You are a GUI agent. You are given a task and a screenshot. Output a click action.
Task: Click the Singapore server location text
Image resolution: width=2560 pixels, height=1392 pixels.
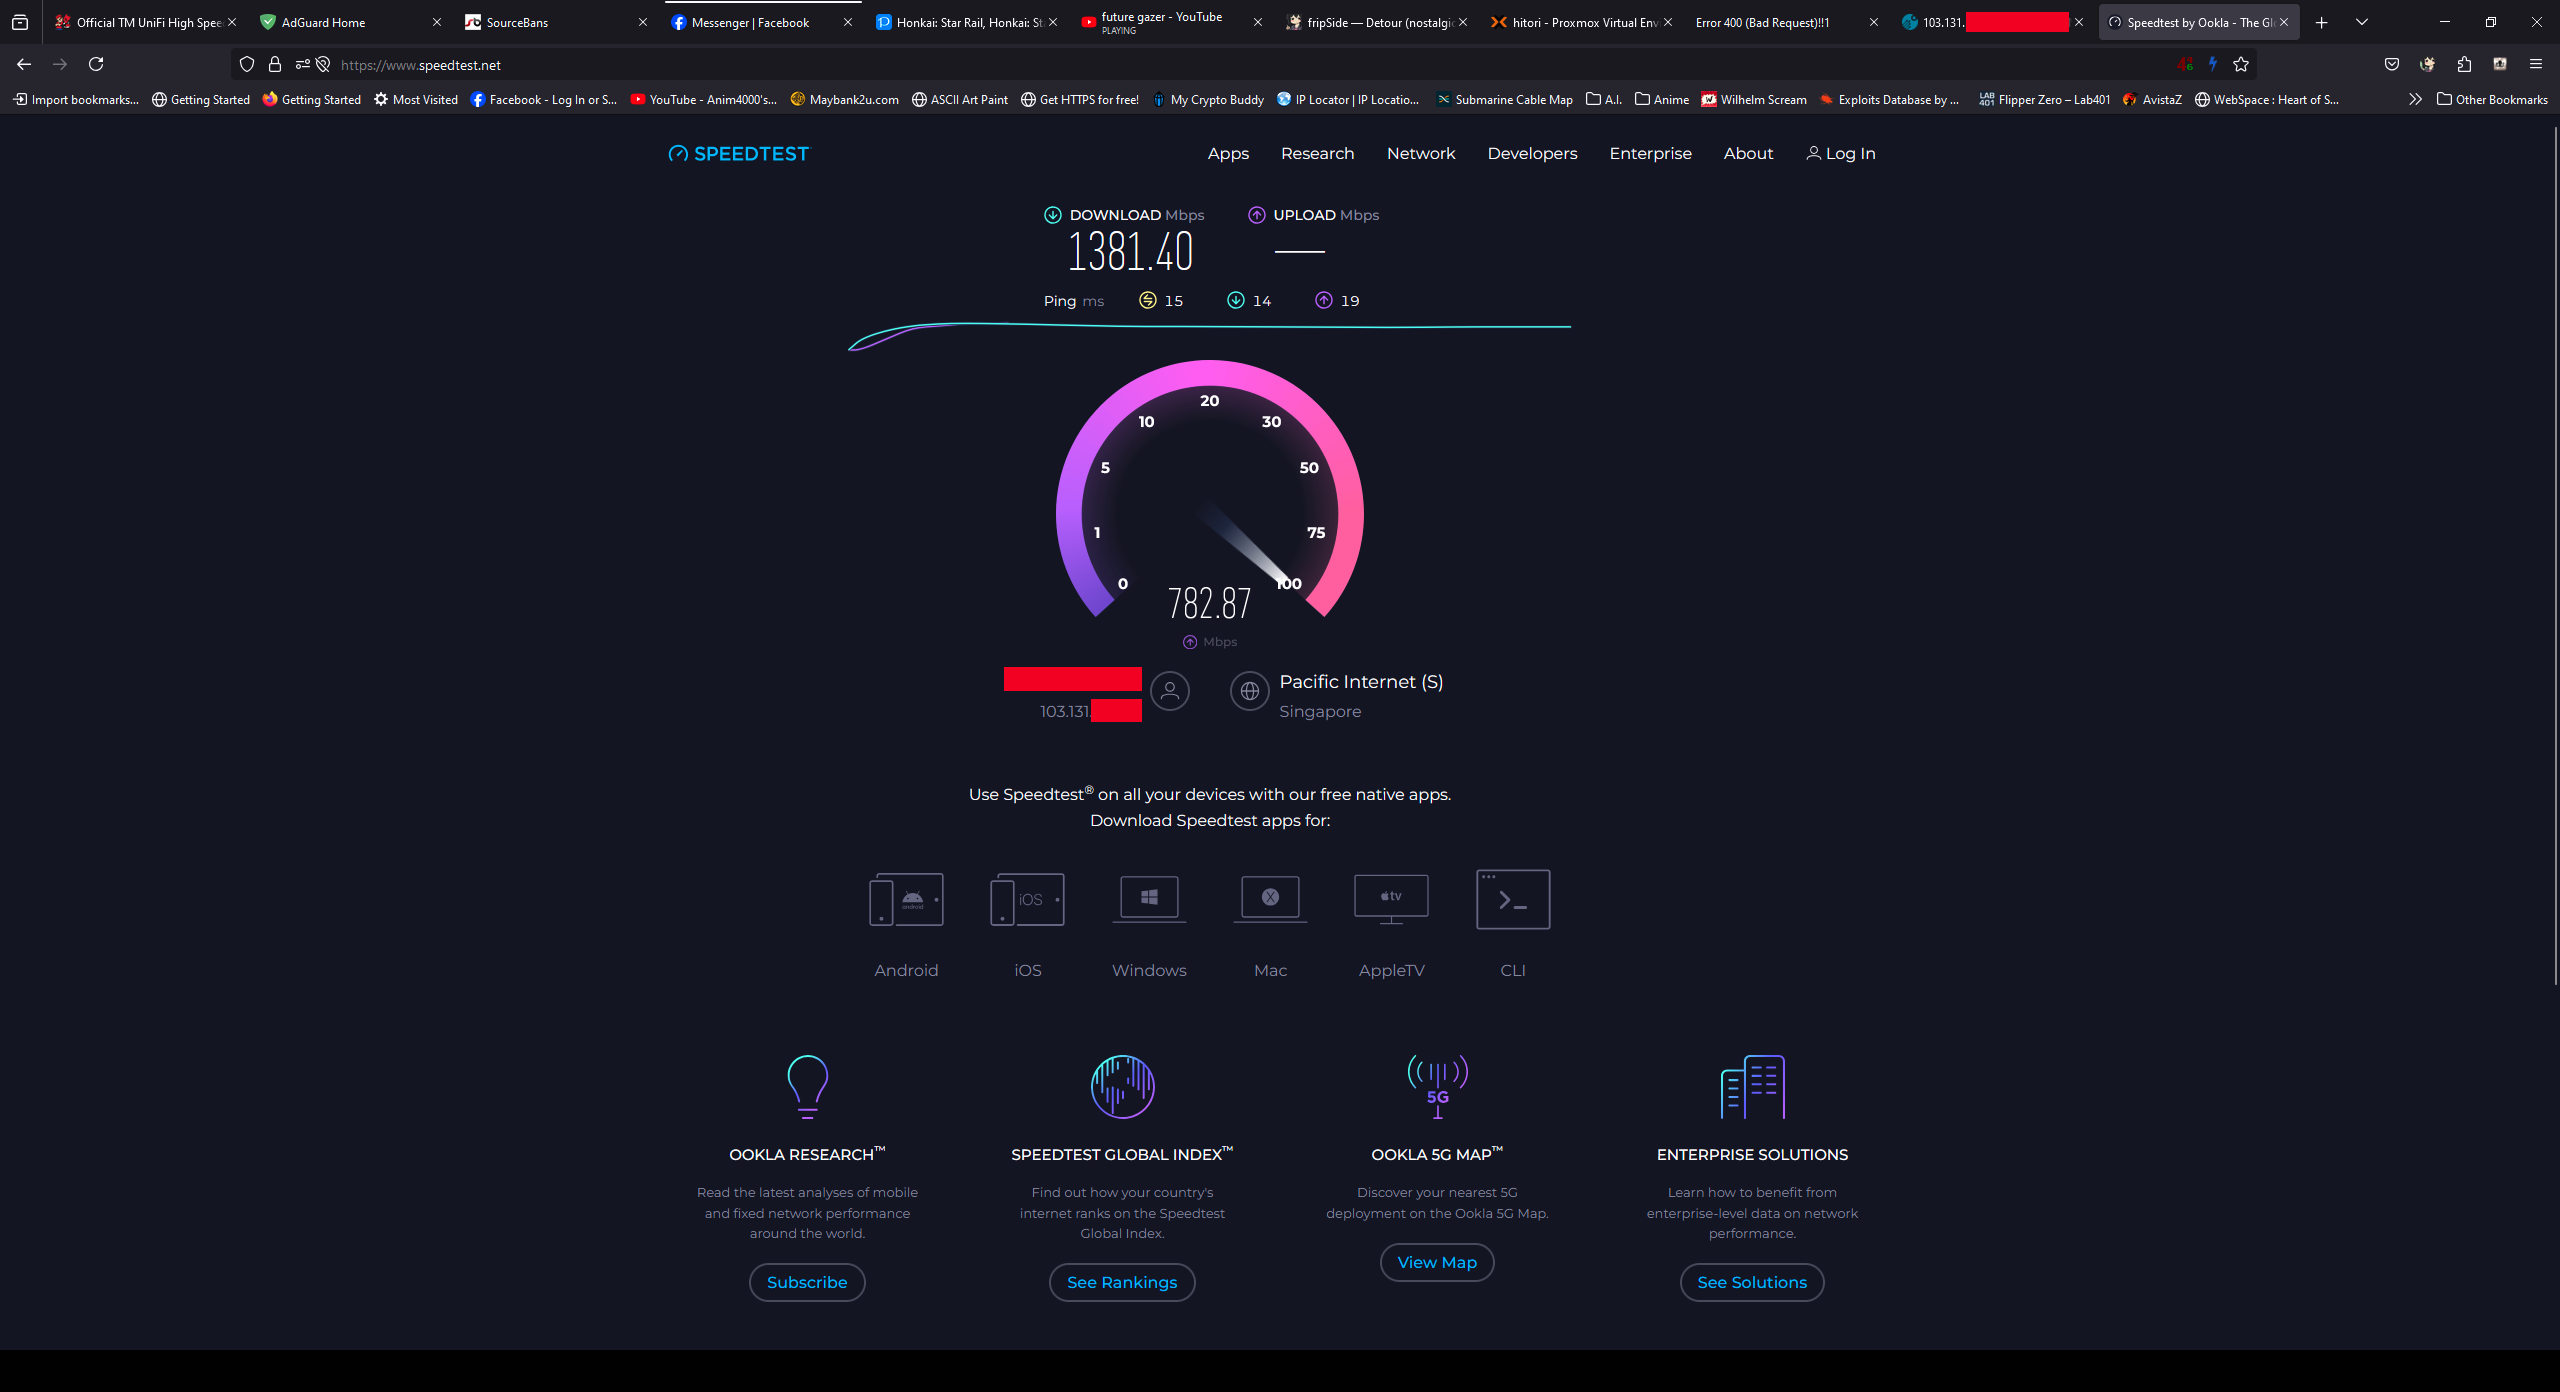(x=1320, y=711)
